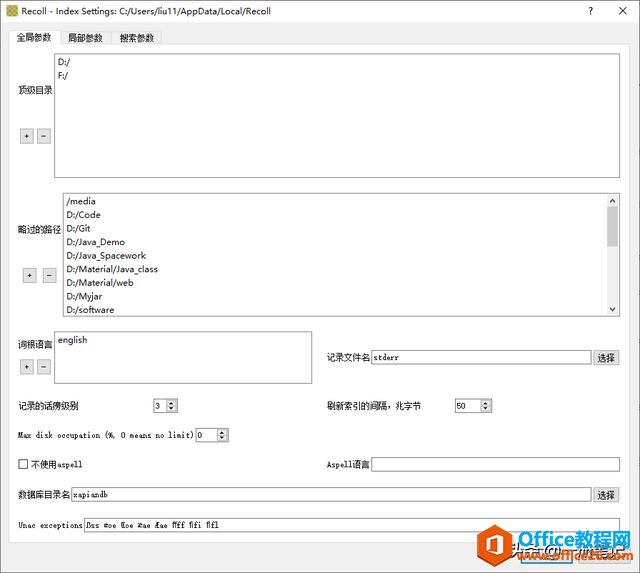Viewport: 640px width, 573px height.
Task: Add a skipped path with plus button
Action: pyautogui.click(x=29, y=275)
